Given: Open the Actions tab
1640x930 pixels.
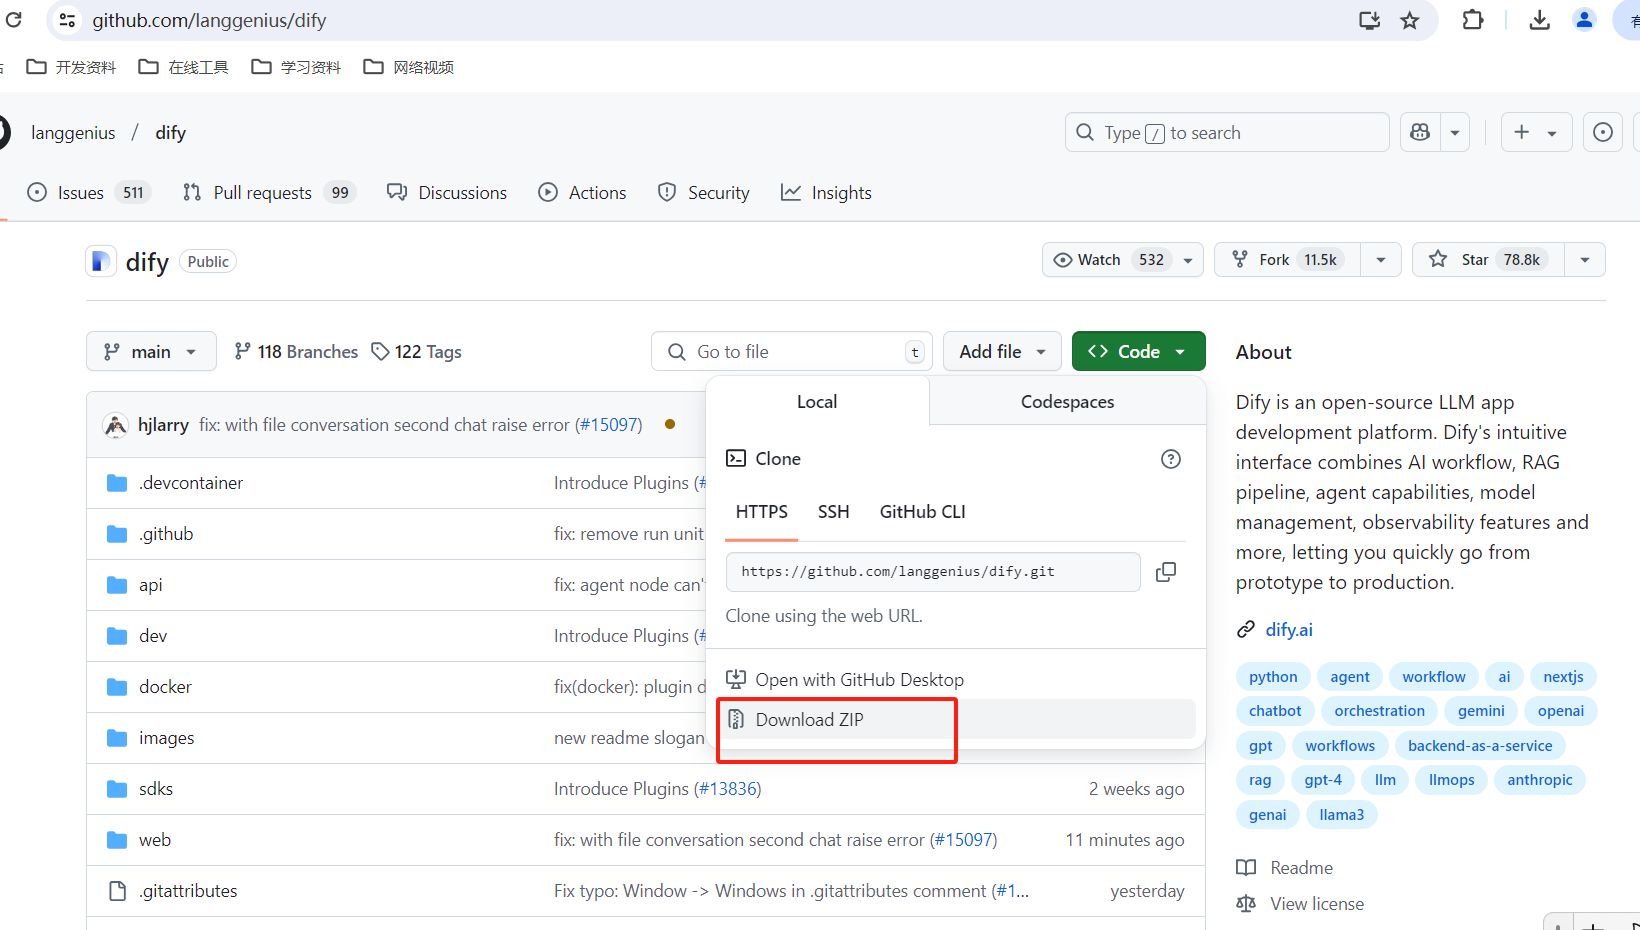Looking at the screenshot, I should pyautogui.click(x=583, y=193).
